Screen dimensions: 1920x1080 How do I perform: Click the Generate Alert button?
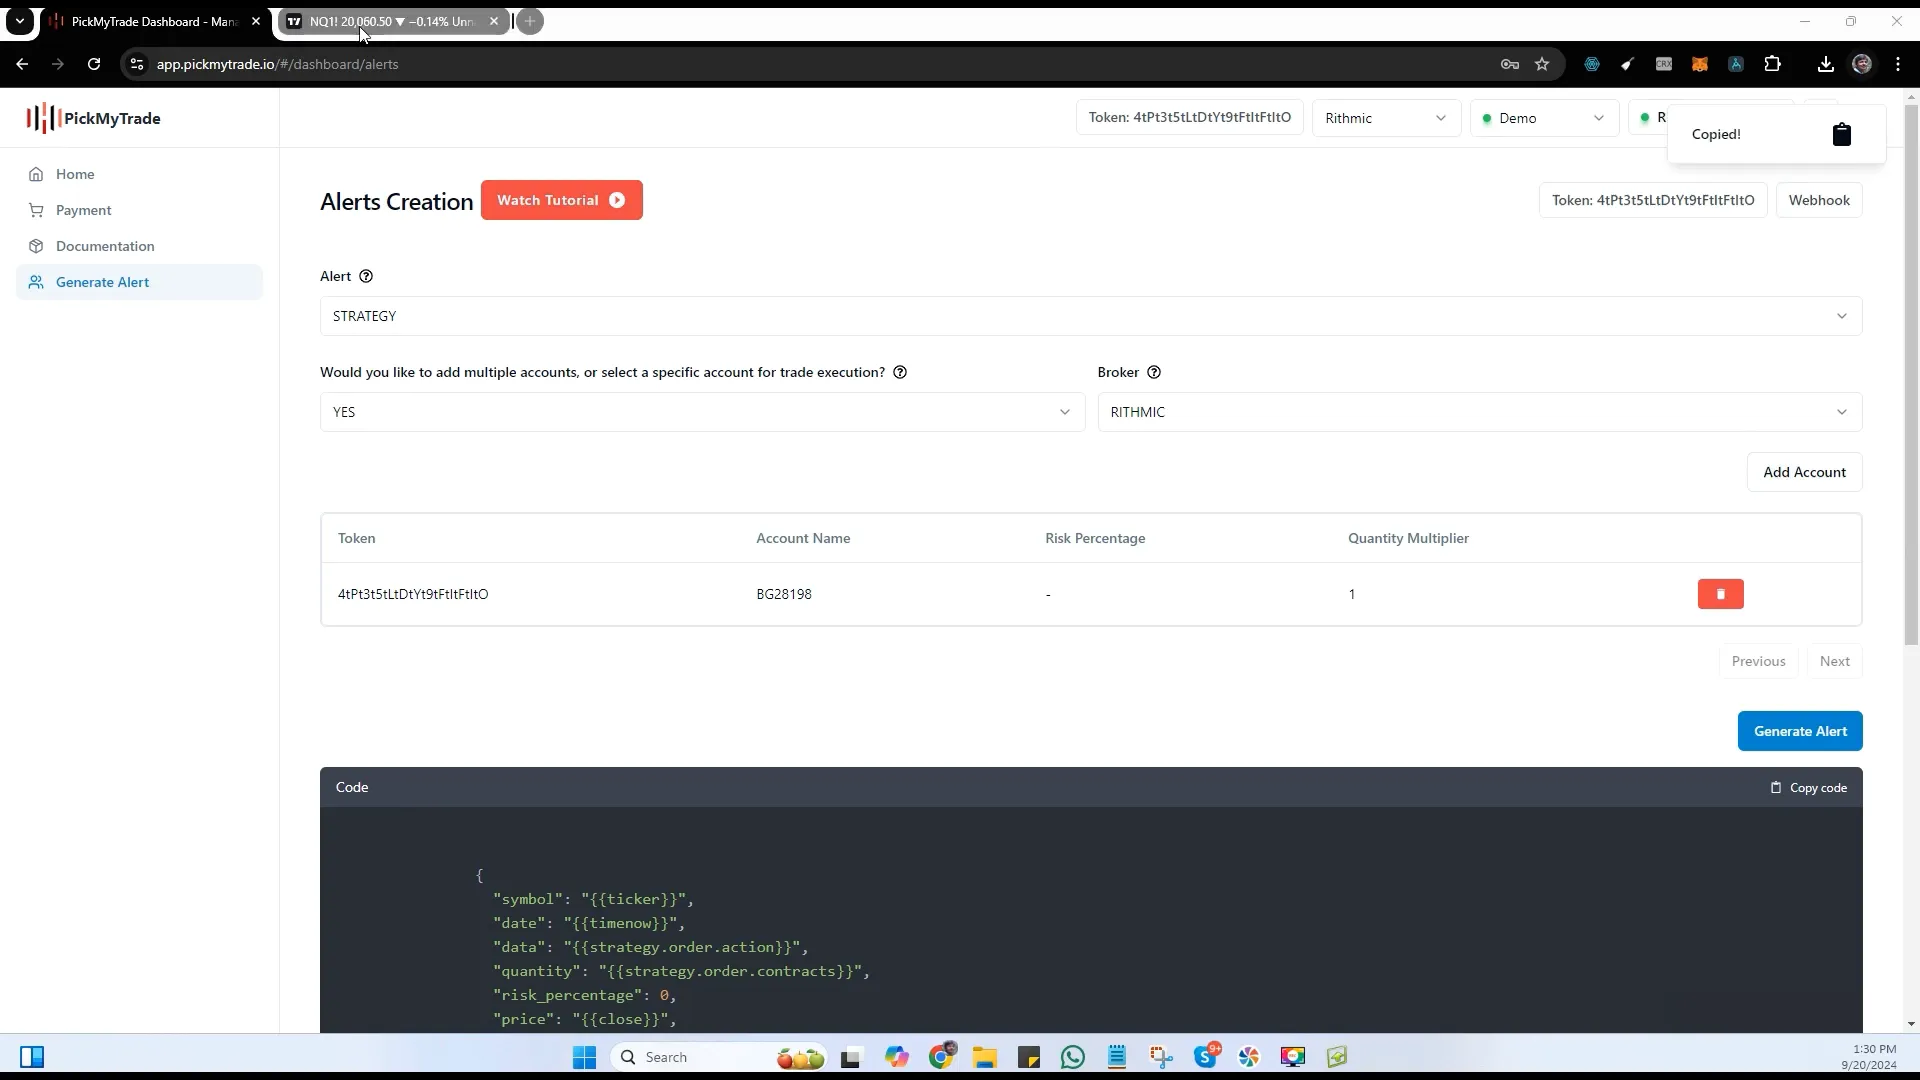click(x=1801, y=731)
